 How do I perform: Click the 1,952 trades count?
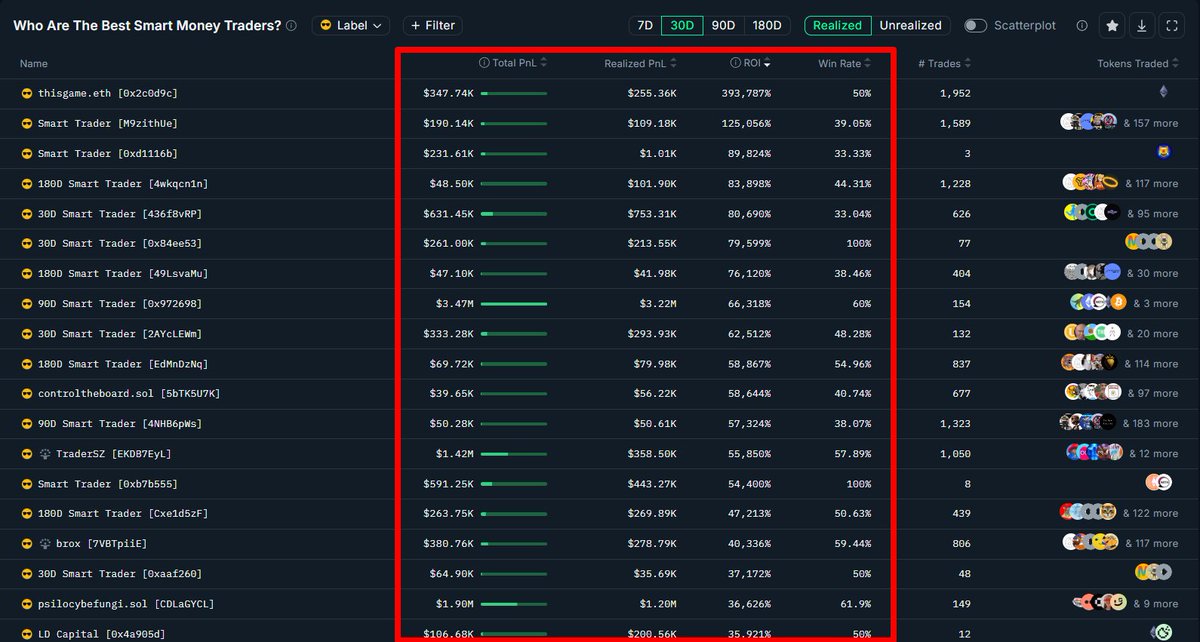(x=956, y=93)
